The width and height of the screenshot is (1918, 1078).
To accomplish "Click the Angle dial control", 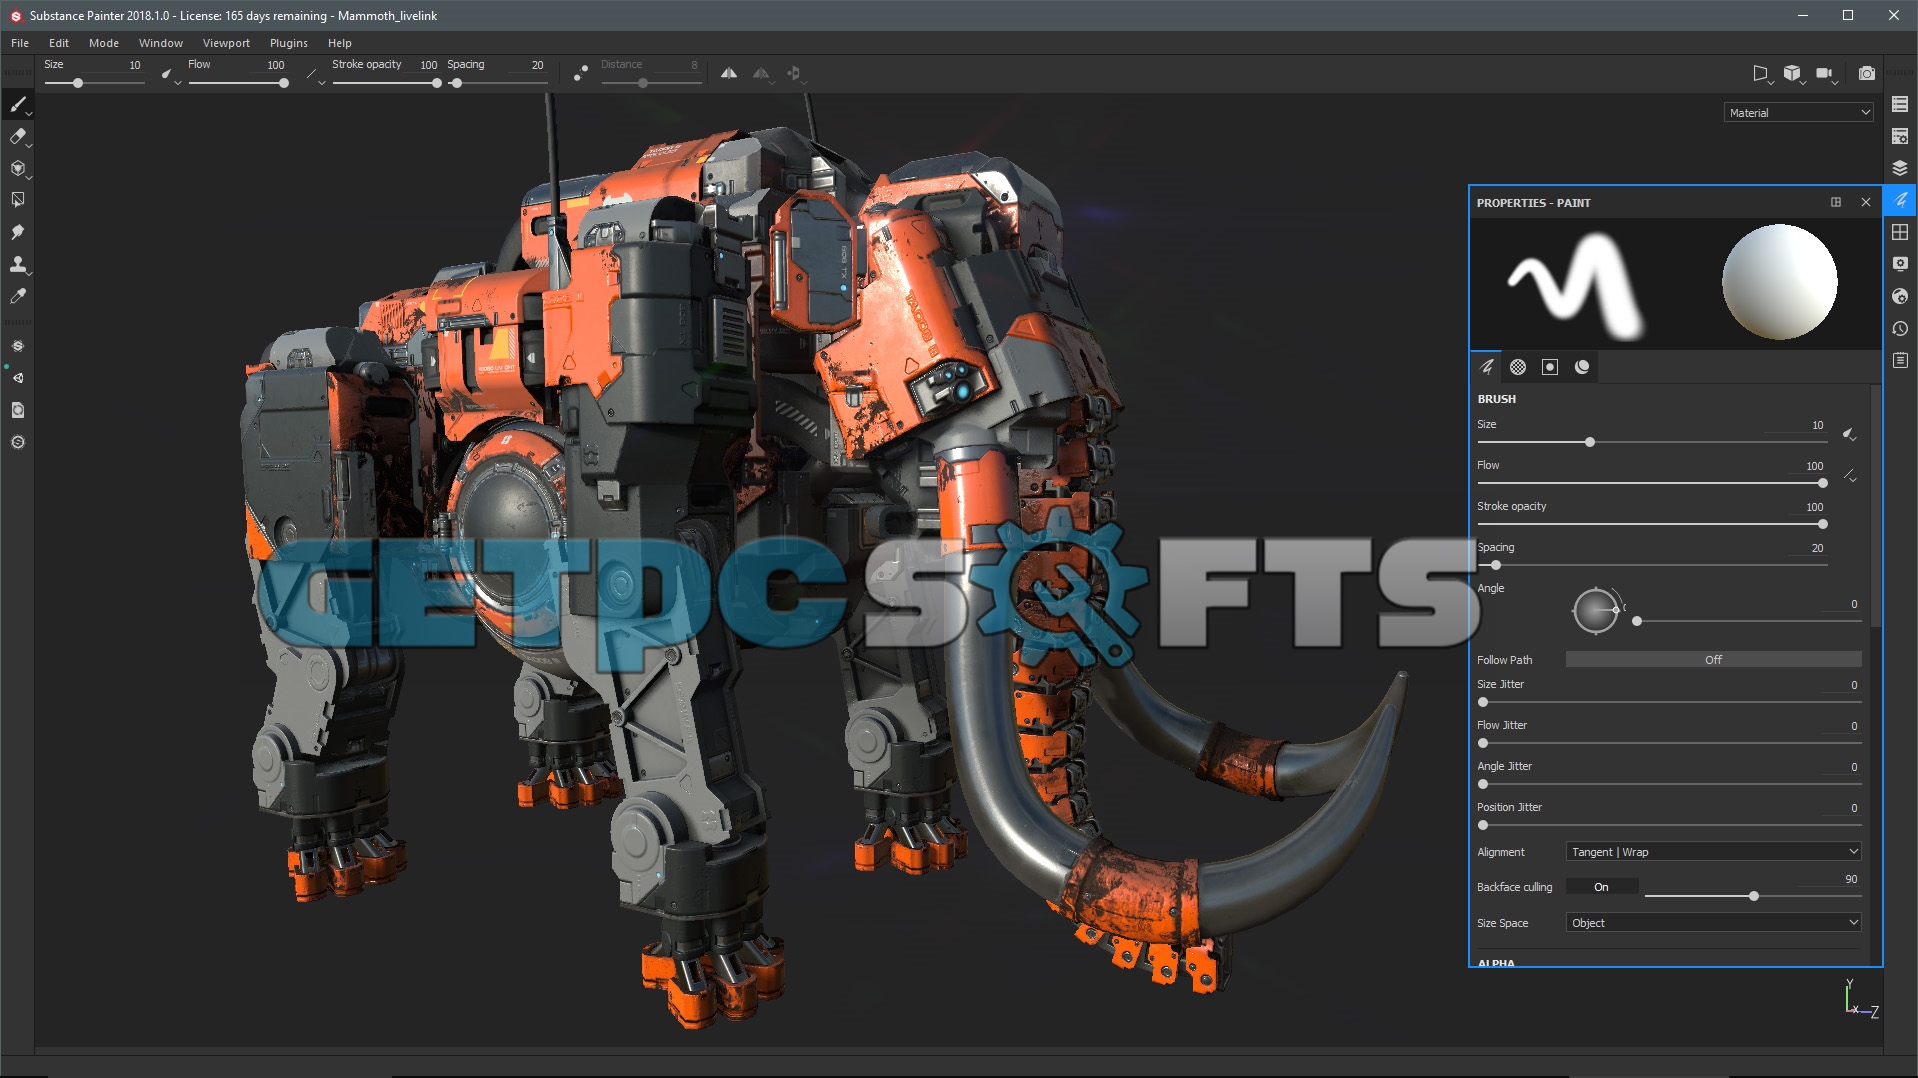I will pos(1595,609).
